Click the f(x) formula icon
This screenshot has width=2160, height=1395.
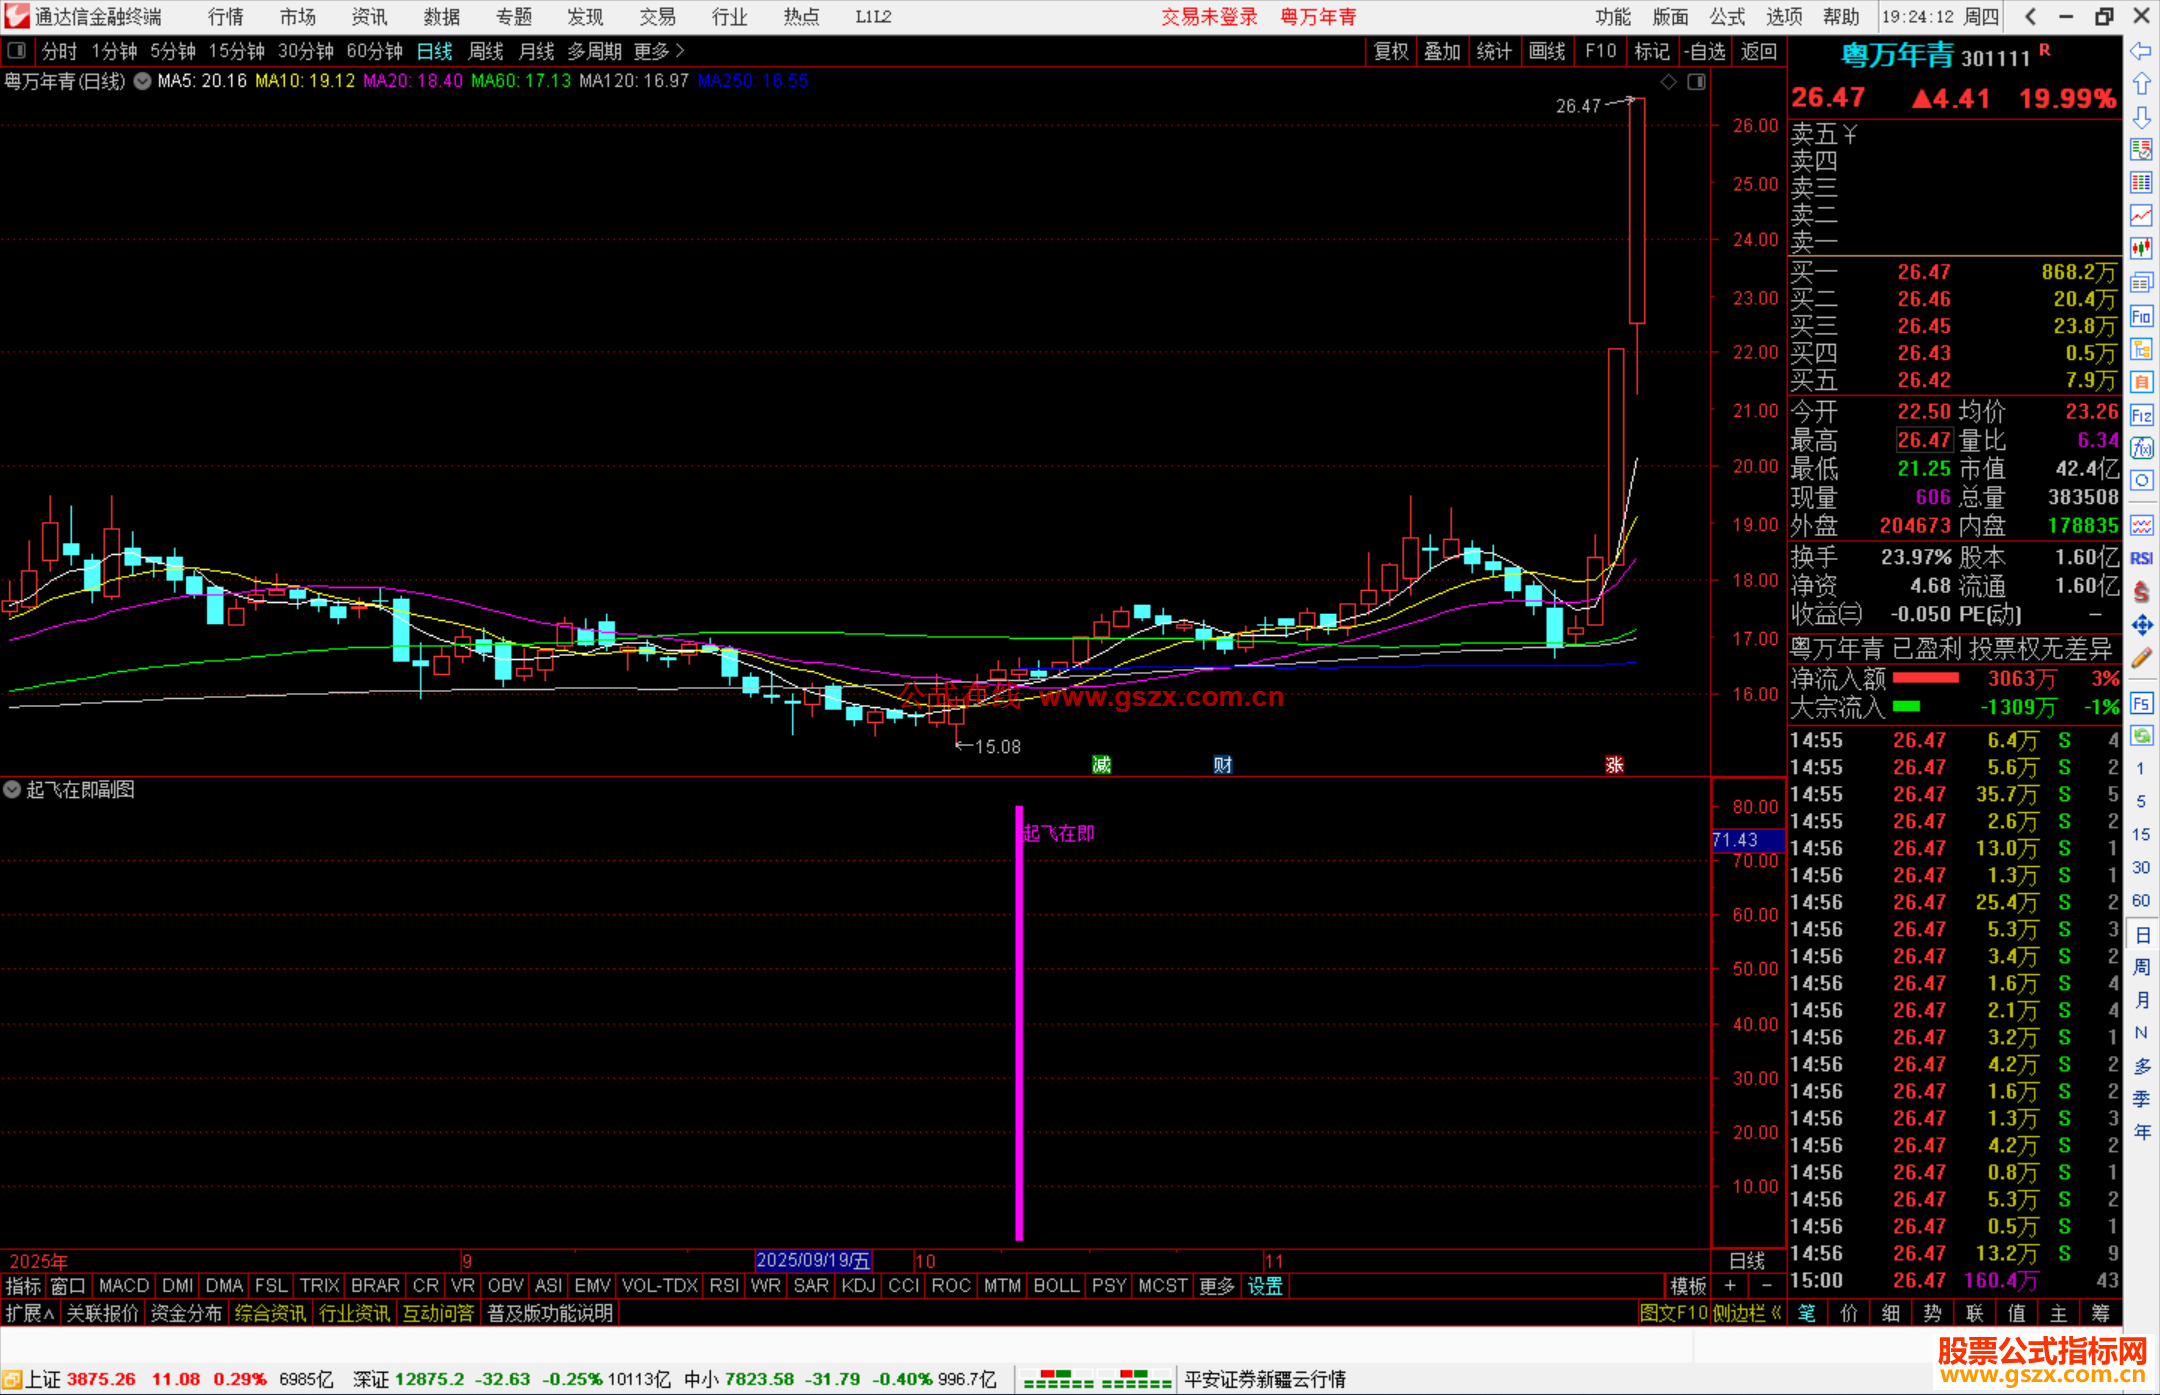[x=2141, y=448]
